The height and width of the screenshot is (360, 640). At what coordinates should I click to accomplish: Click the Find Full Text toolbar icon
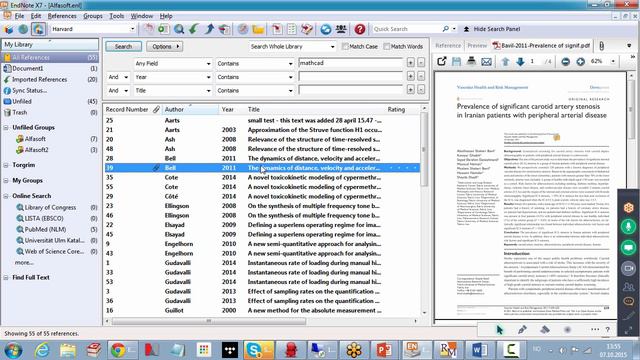point(224,29)
